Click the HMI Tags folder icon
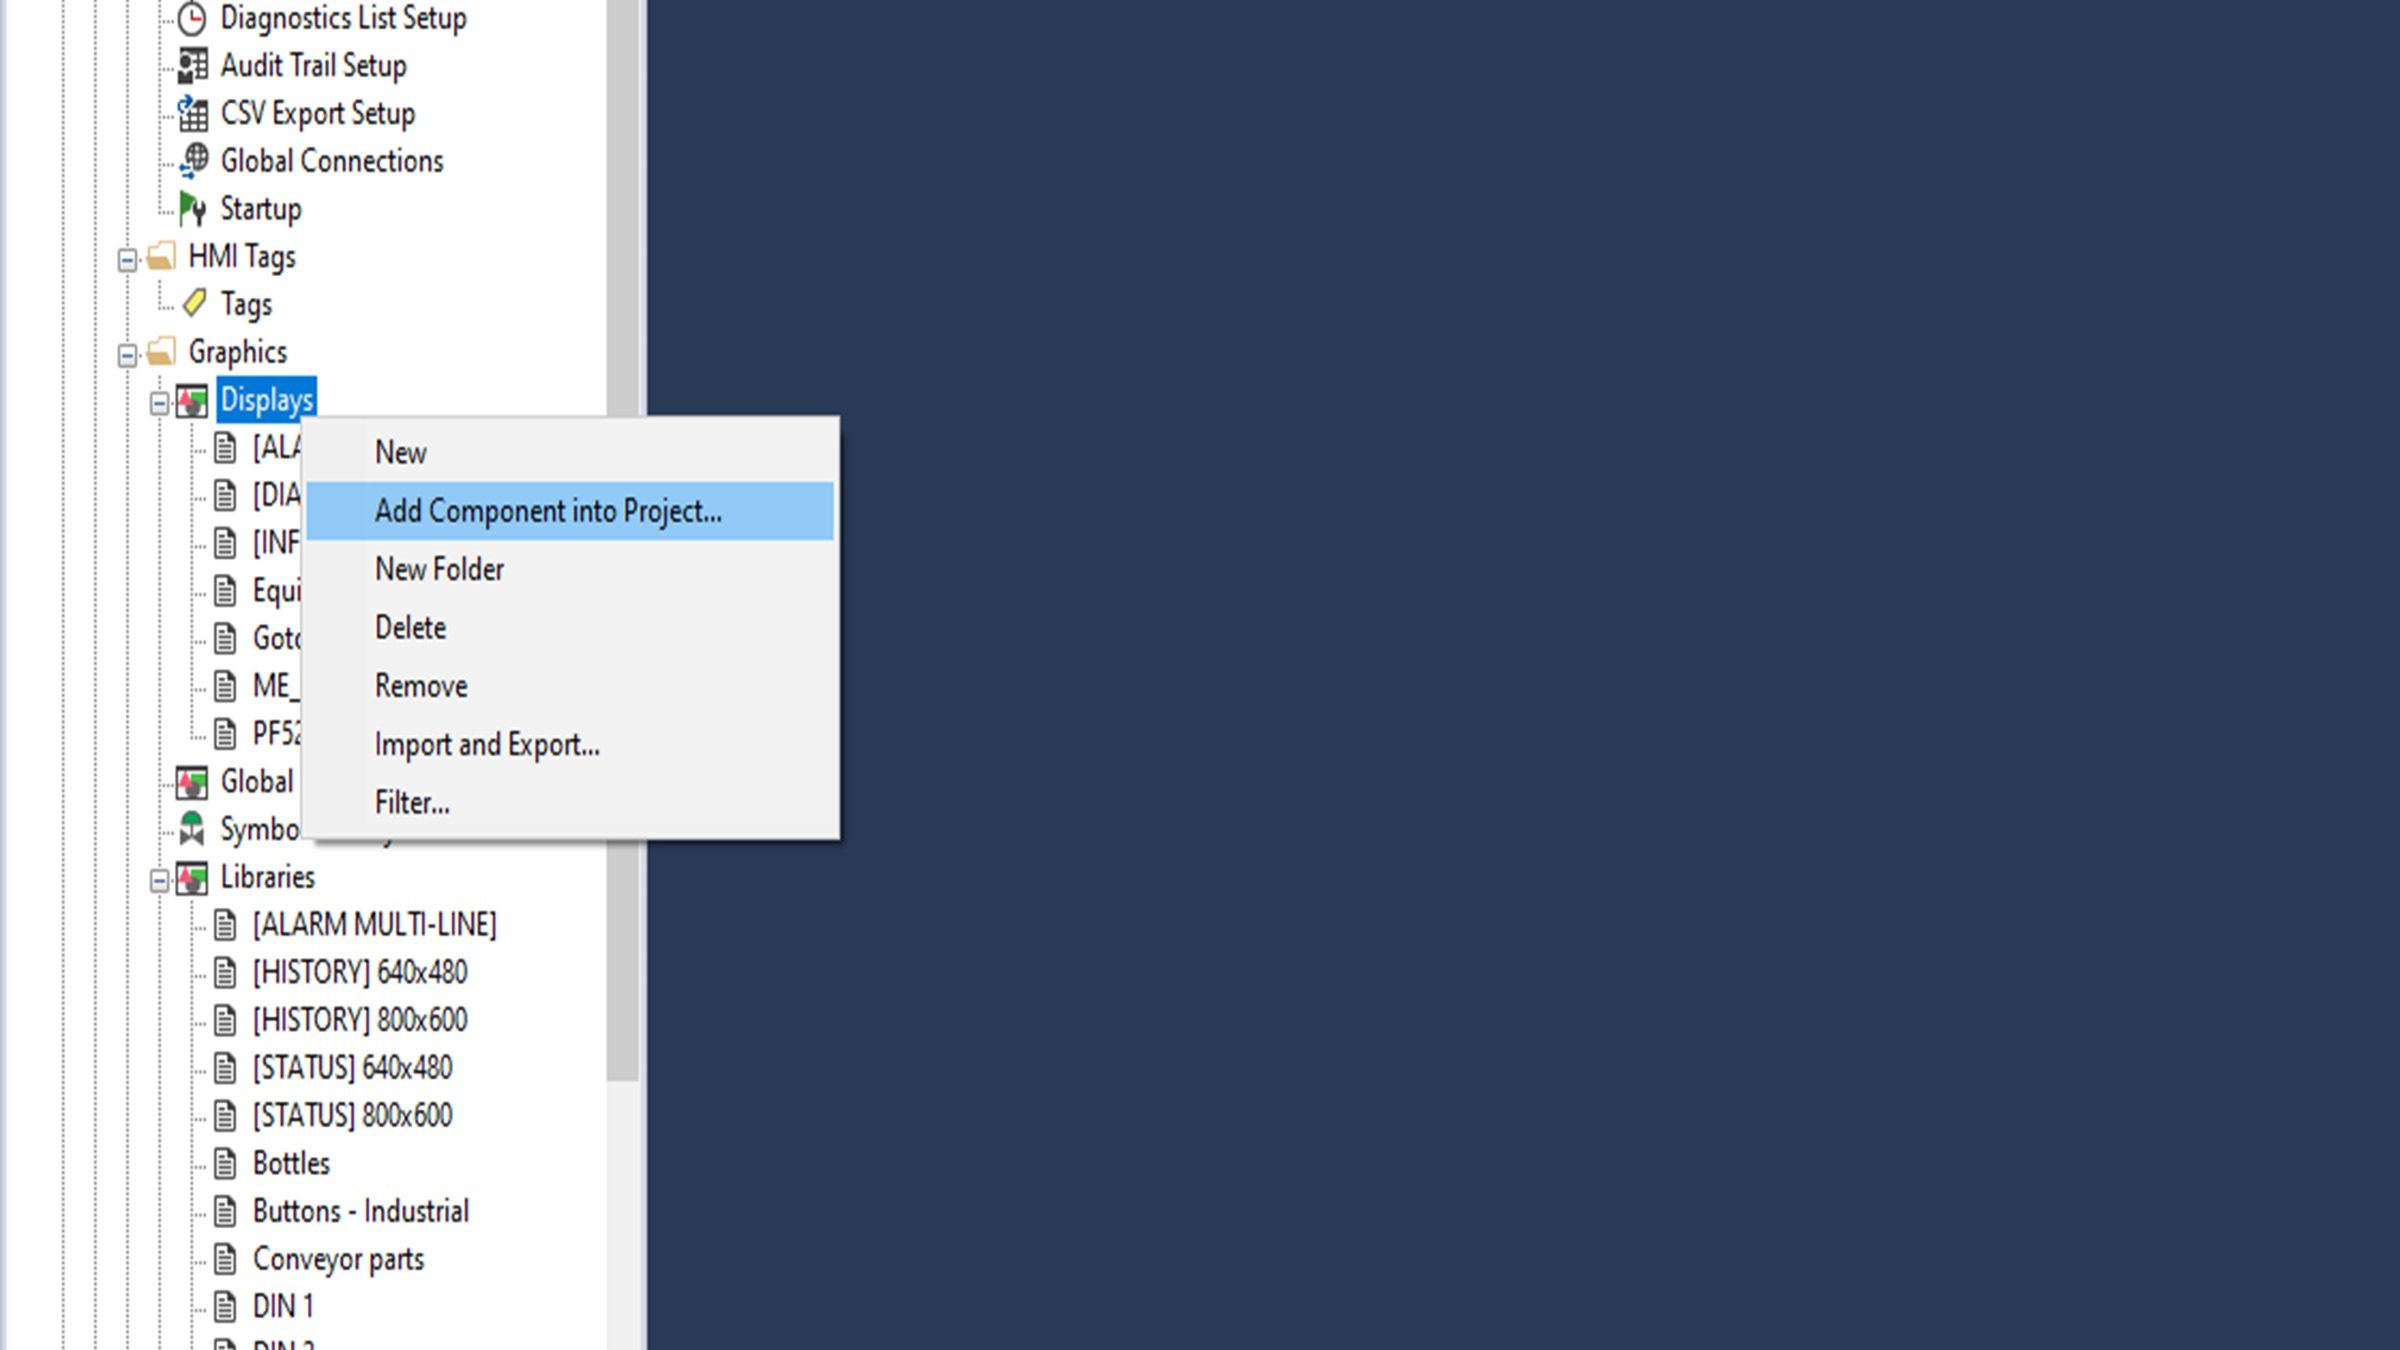Screen dimensions: 2400x1350 tap(163, 255)
